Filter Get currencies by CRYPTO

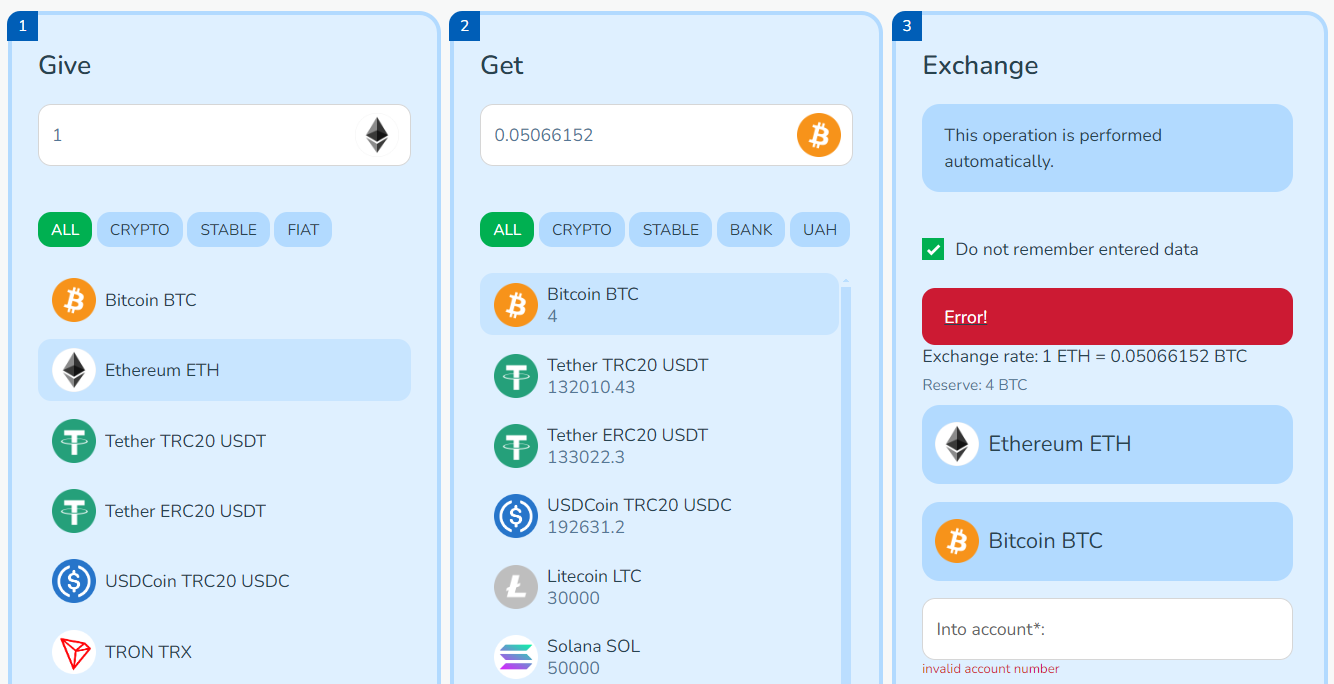tap(582, 229)
